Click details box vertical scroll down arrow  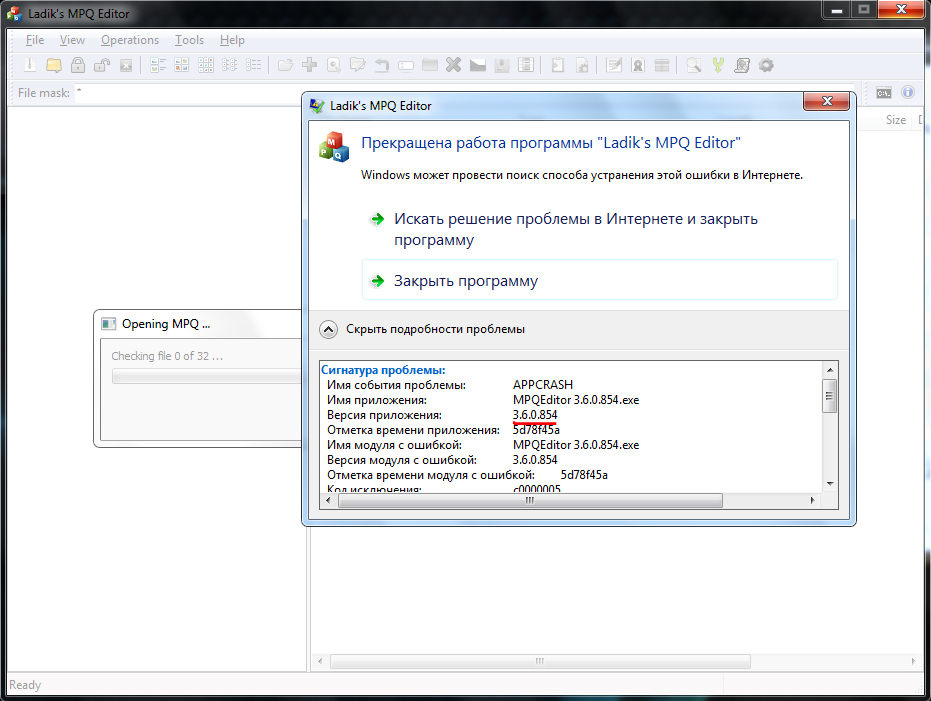pos(830,484)
